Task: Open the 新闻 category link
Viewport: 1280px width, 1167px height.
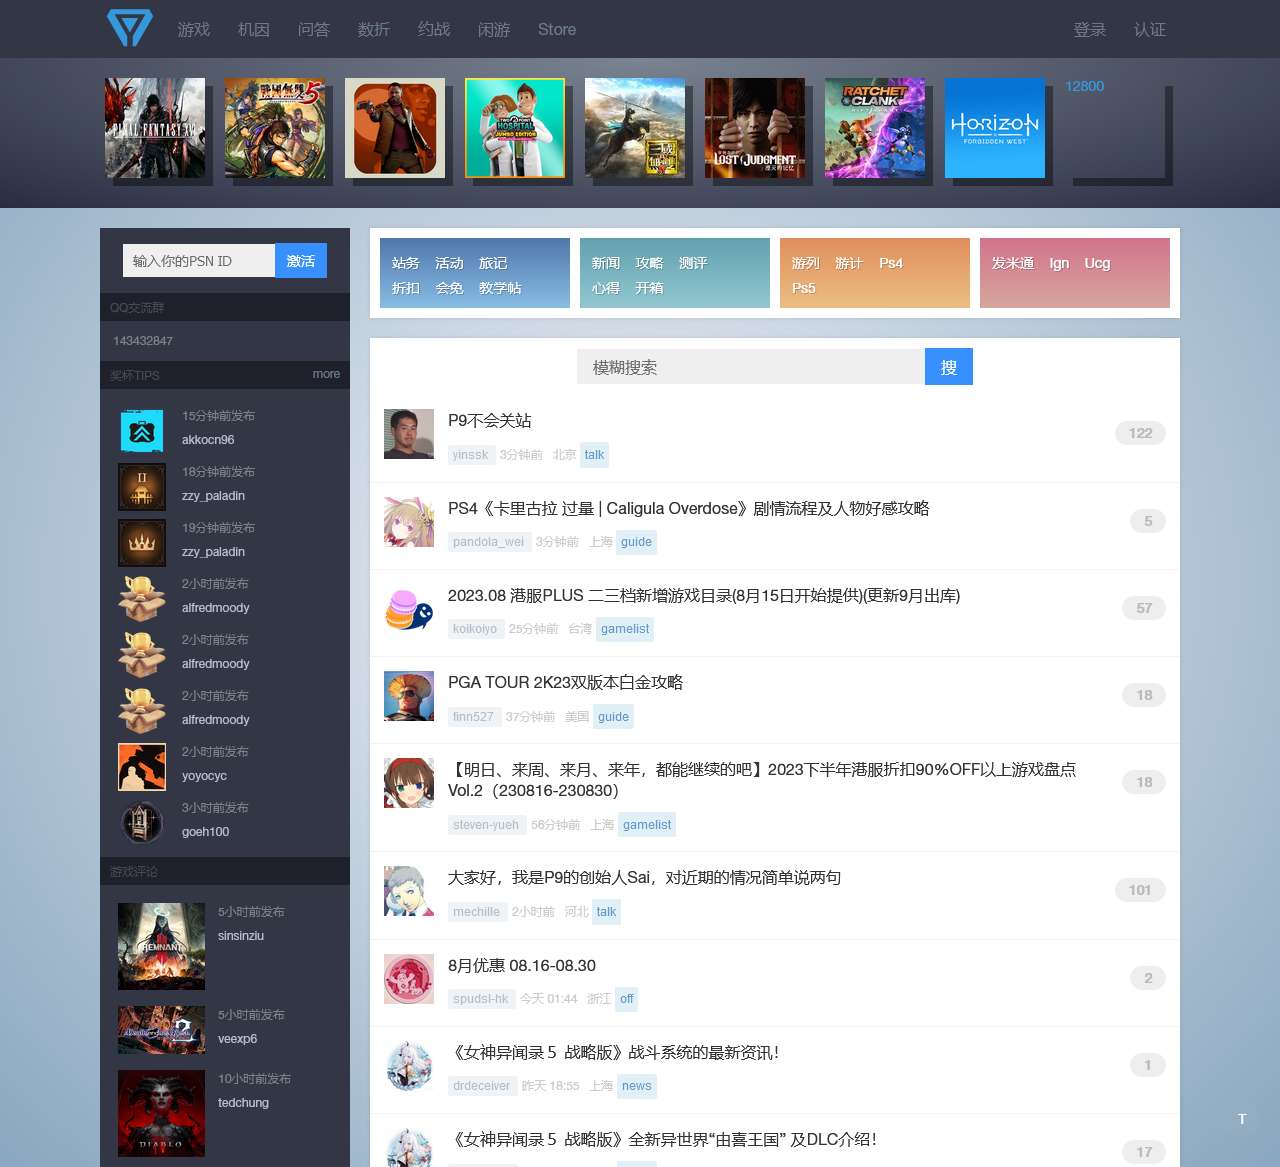Action: [605, 263]
